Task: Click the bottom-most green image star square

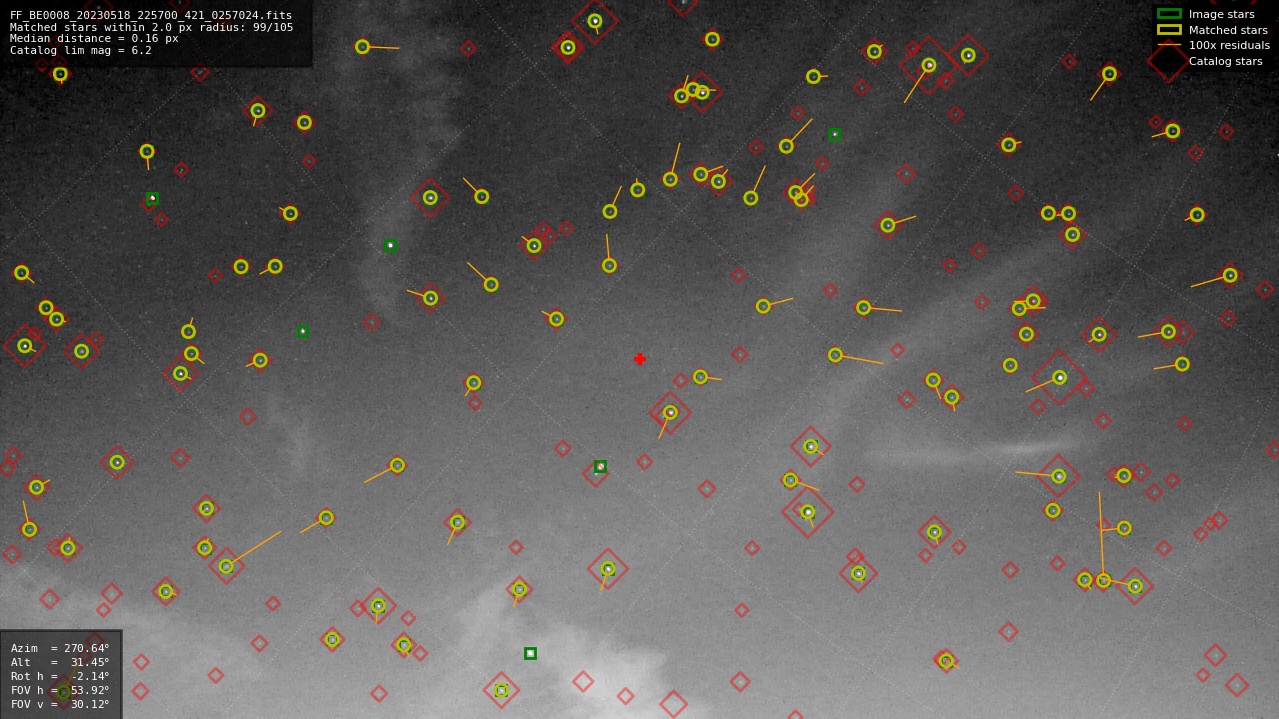Action: (x=530, y=653)
